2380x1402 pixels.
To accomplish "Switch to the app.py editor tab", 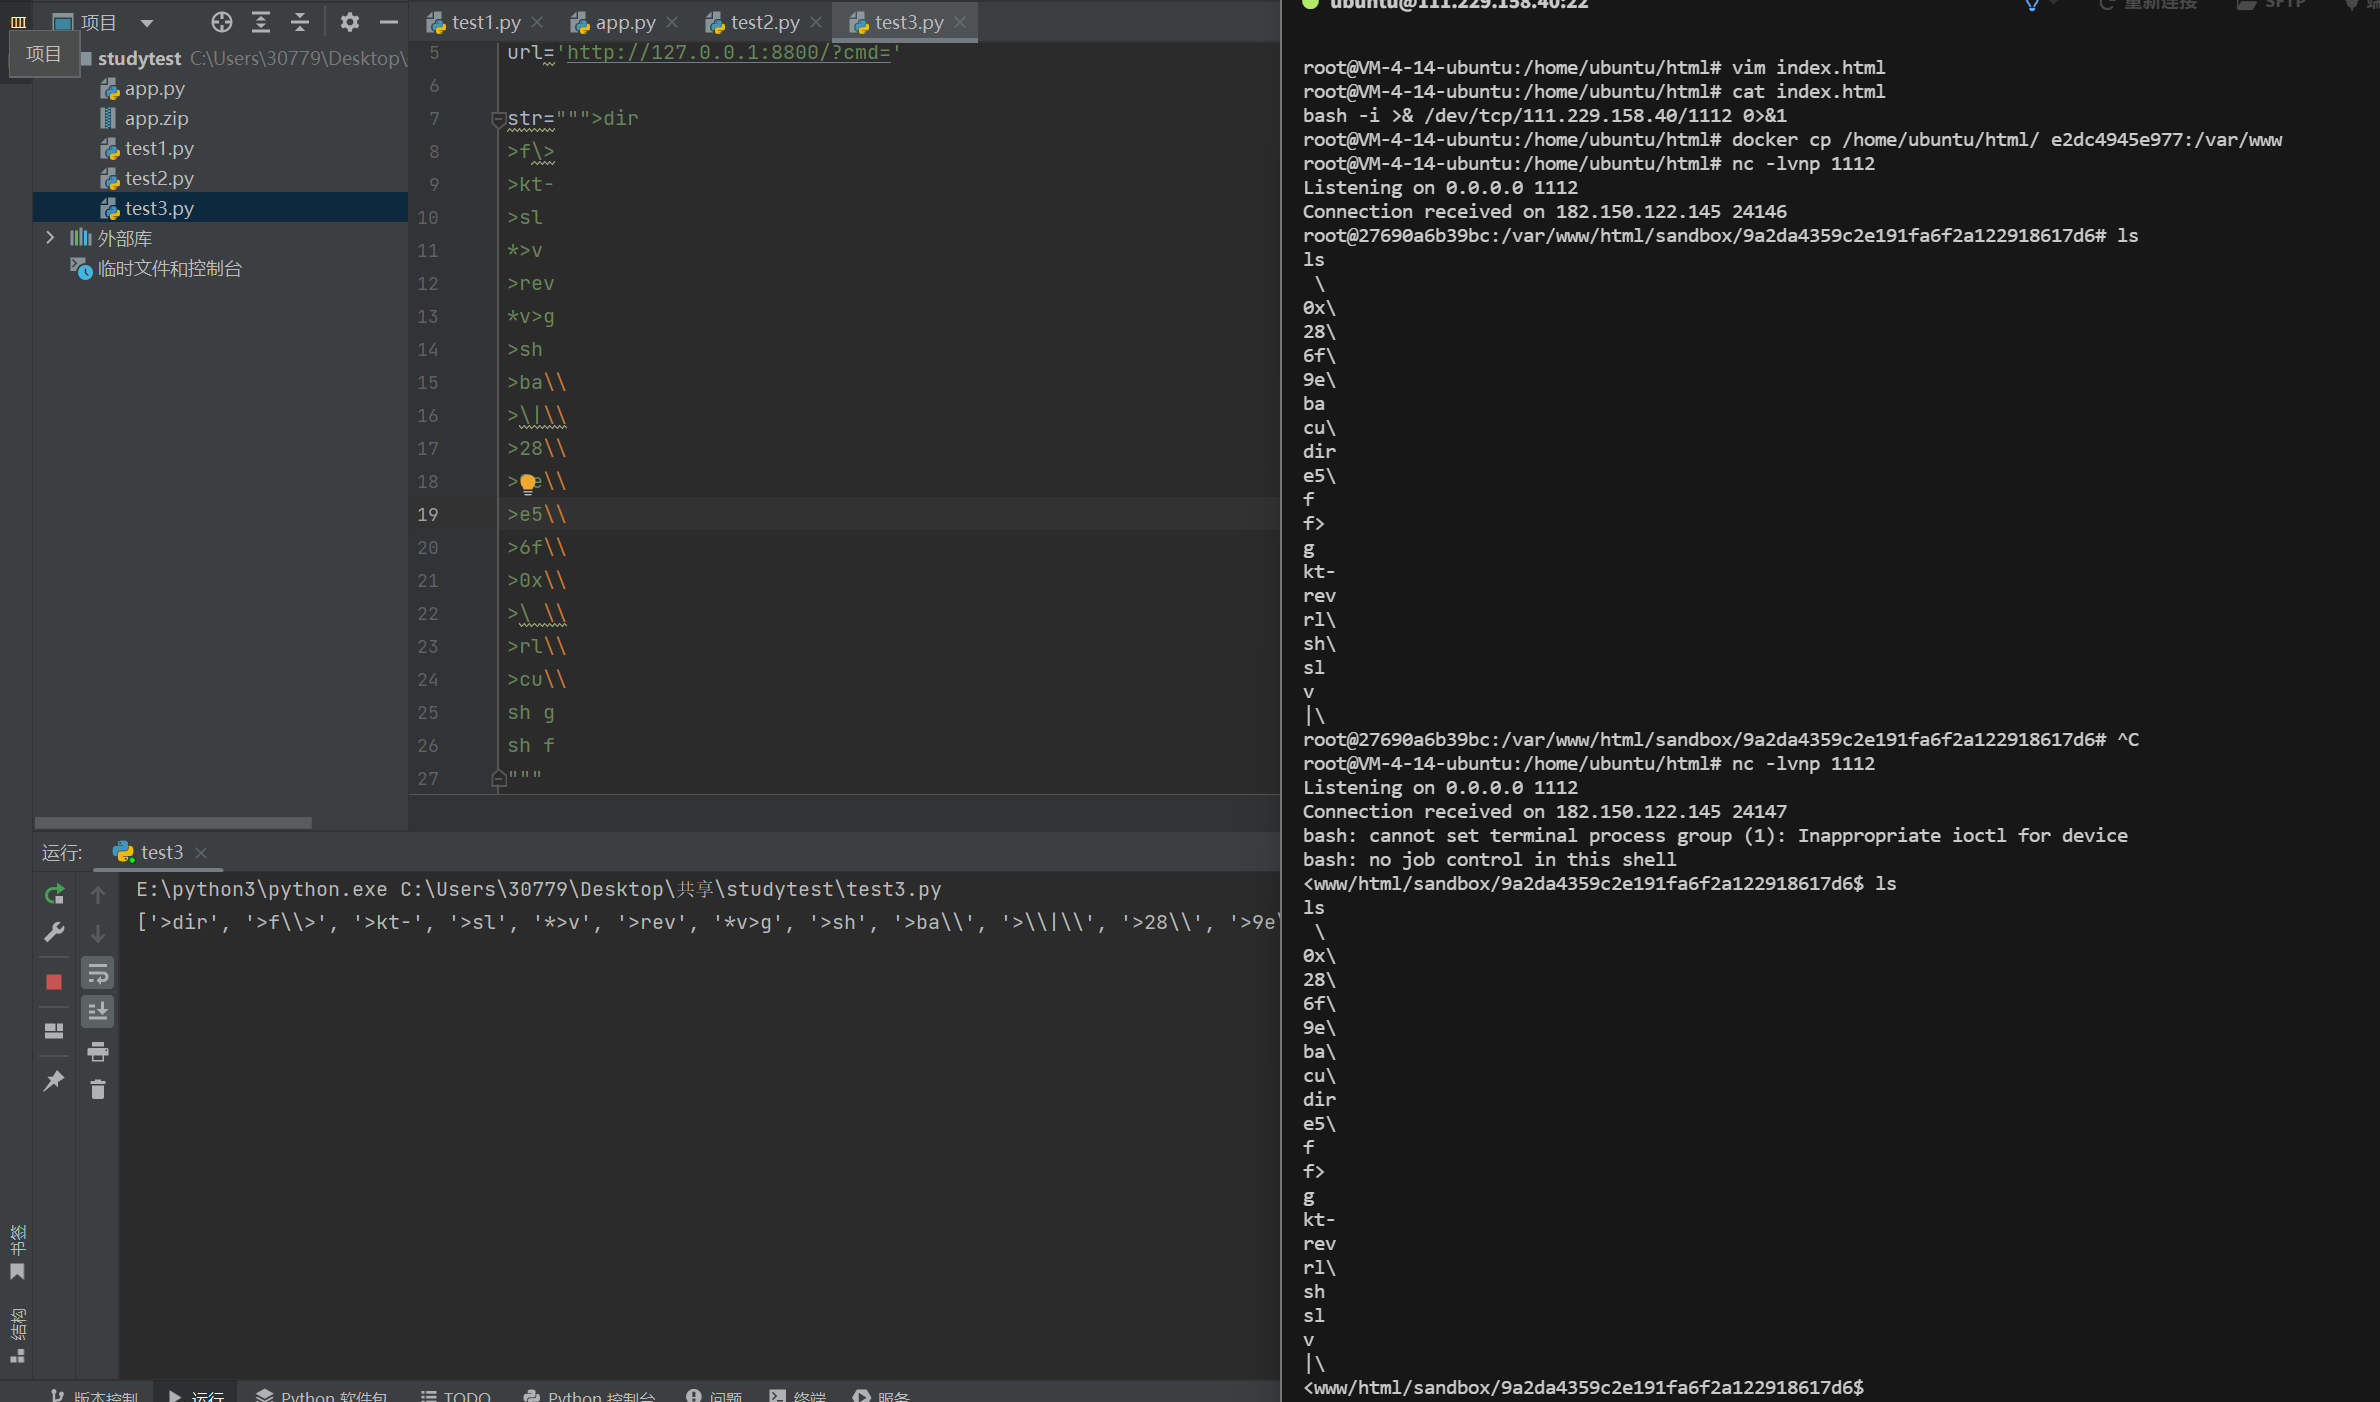I will pyautogui.click(x=625, y=22).
